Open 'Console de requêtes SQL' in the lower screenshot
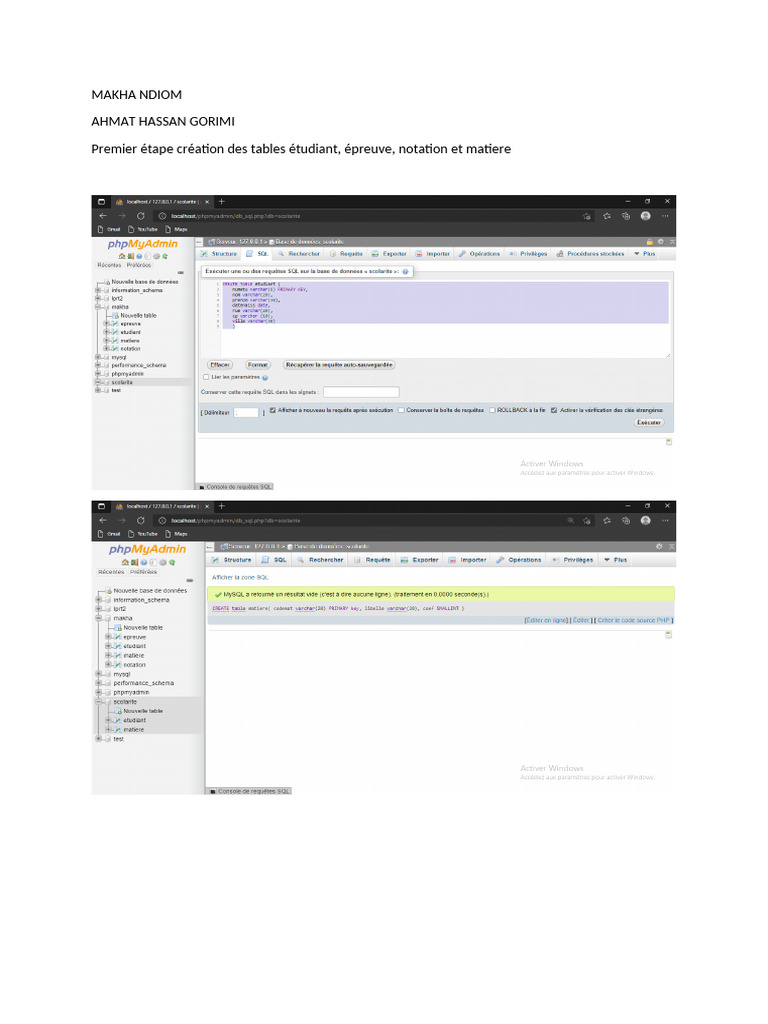Image resolution: width=768 pixels, height=1024 pixels. click(x=250, y=791)
